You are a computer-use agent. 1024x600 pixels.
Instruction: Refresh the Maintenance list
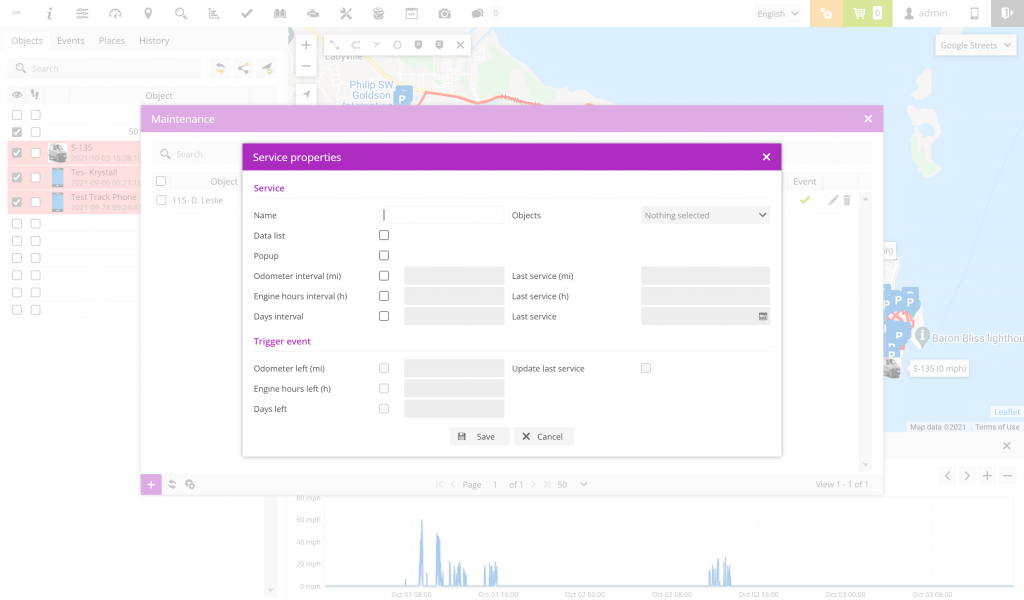[x=172, y=484]
